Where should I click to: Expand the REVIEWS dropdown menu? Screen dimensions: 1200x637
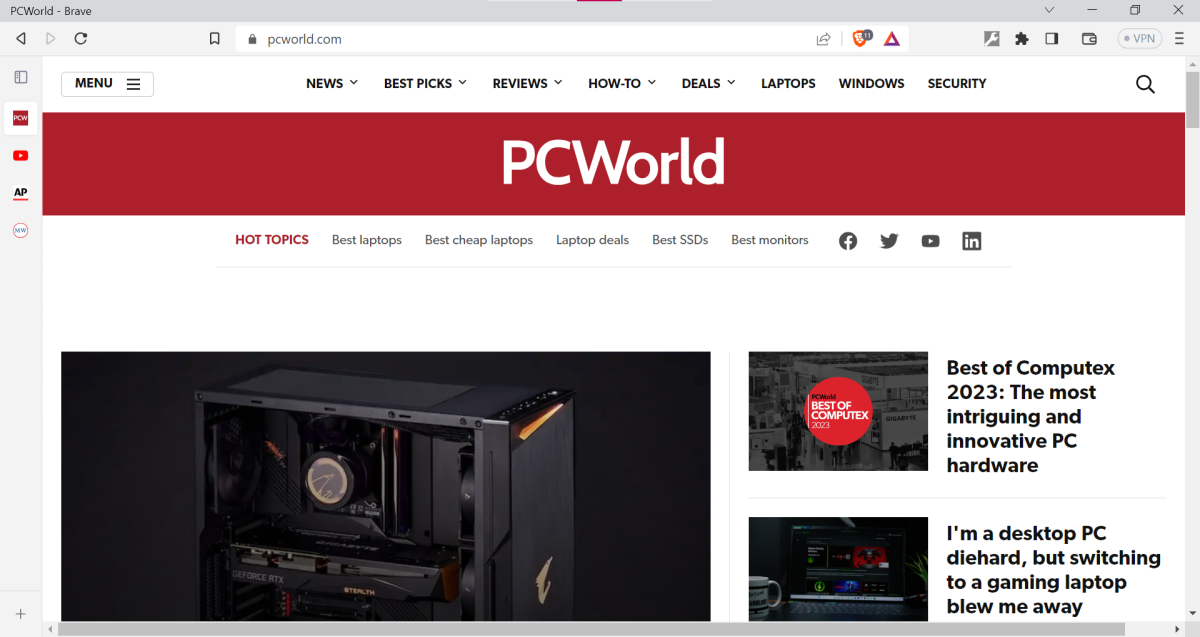[x=528, y=84]
